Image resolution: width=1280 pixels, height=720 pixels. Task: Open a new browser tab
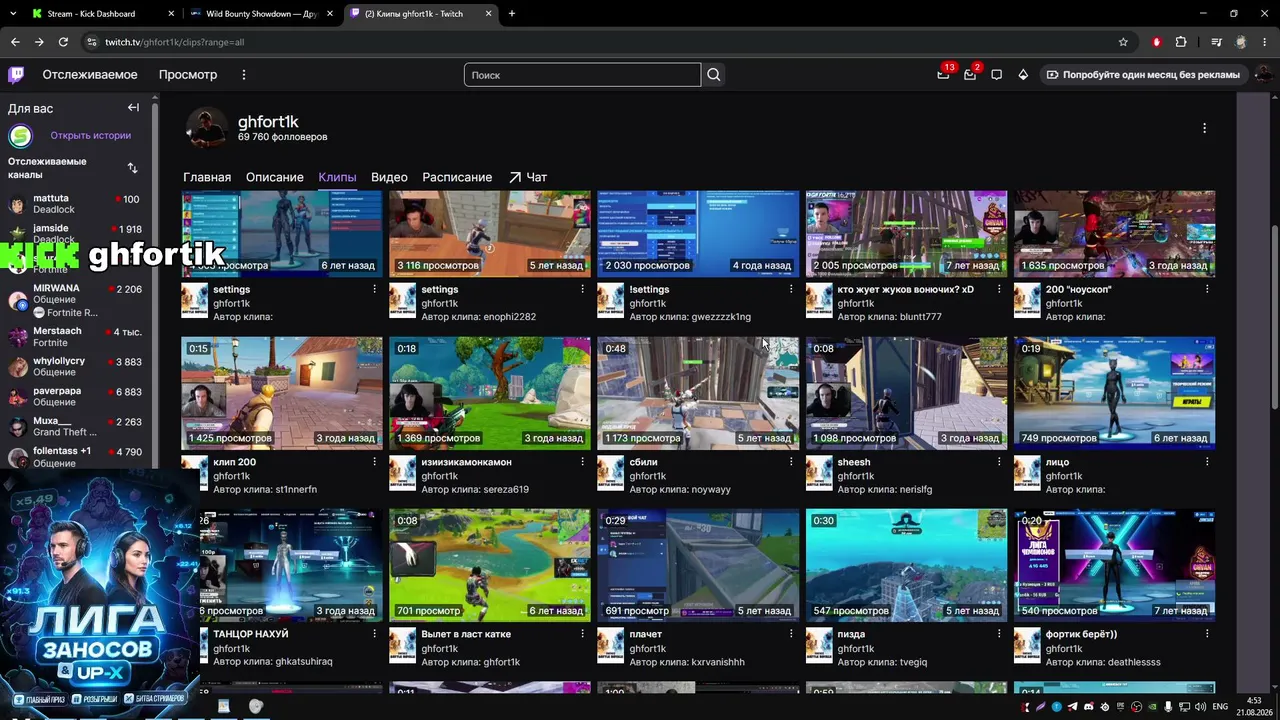(x=512, y=14)
